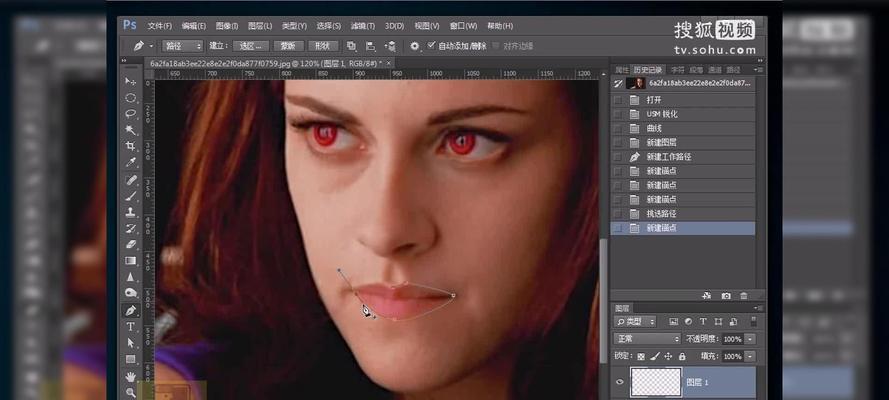Click the 选区... make selection button

click(251, 46)
